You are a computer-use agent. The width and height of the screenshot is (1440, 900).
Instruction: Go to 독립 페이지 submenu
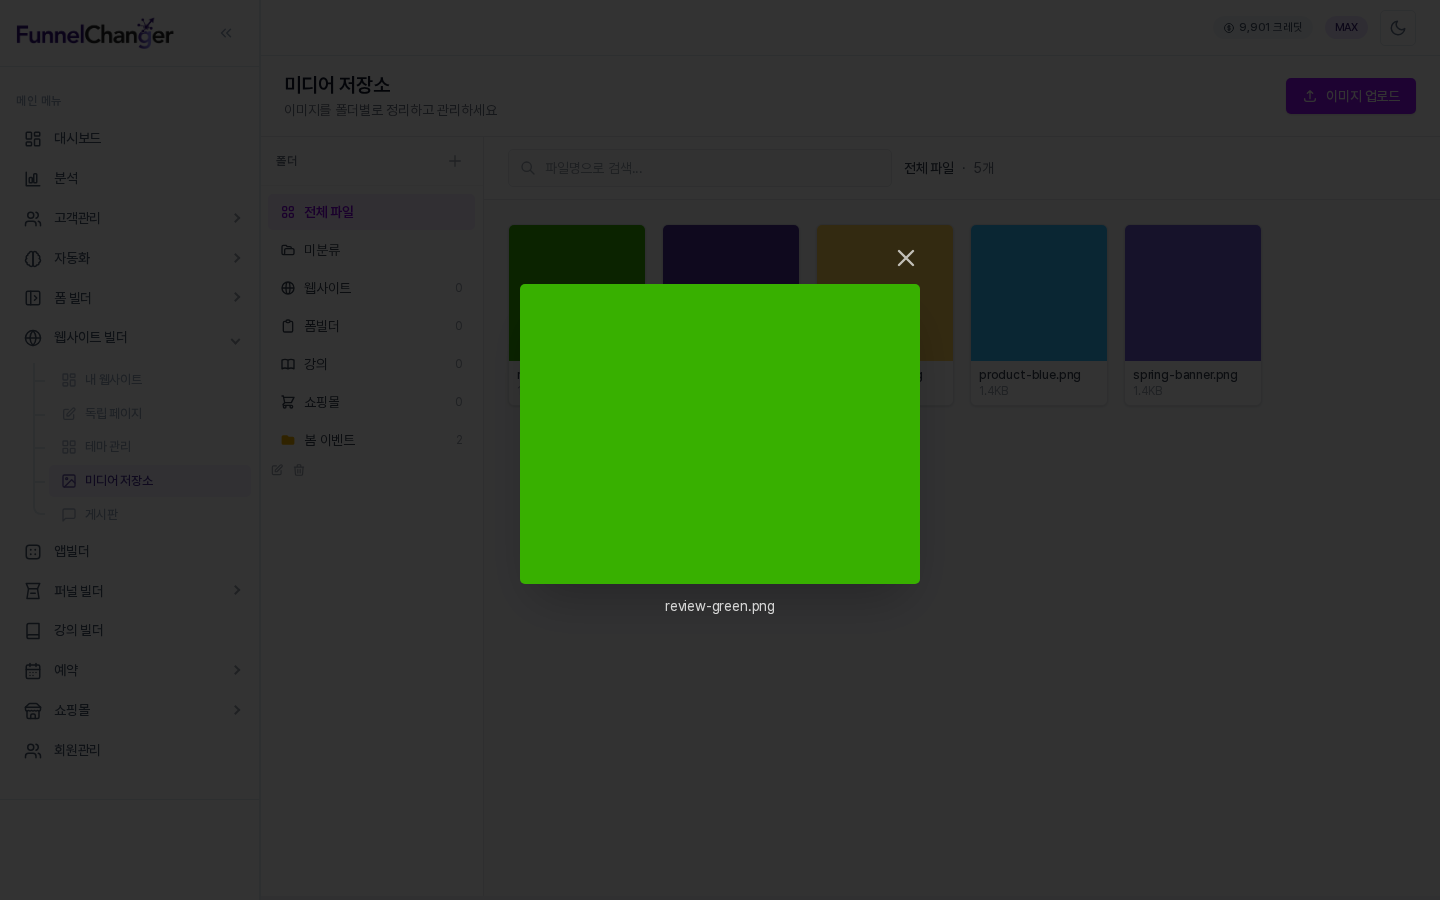pyautogui.click(x=150, y=413)
